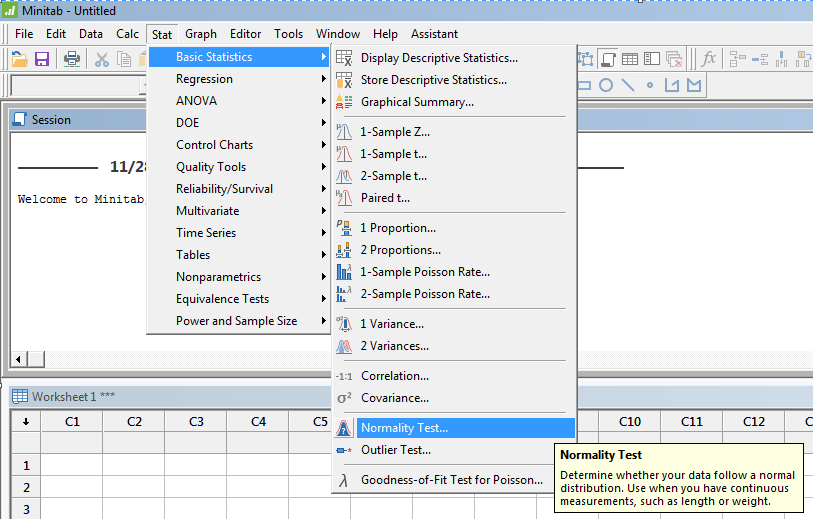Click the Correlation 1:1 icon

coord(344,376)
